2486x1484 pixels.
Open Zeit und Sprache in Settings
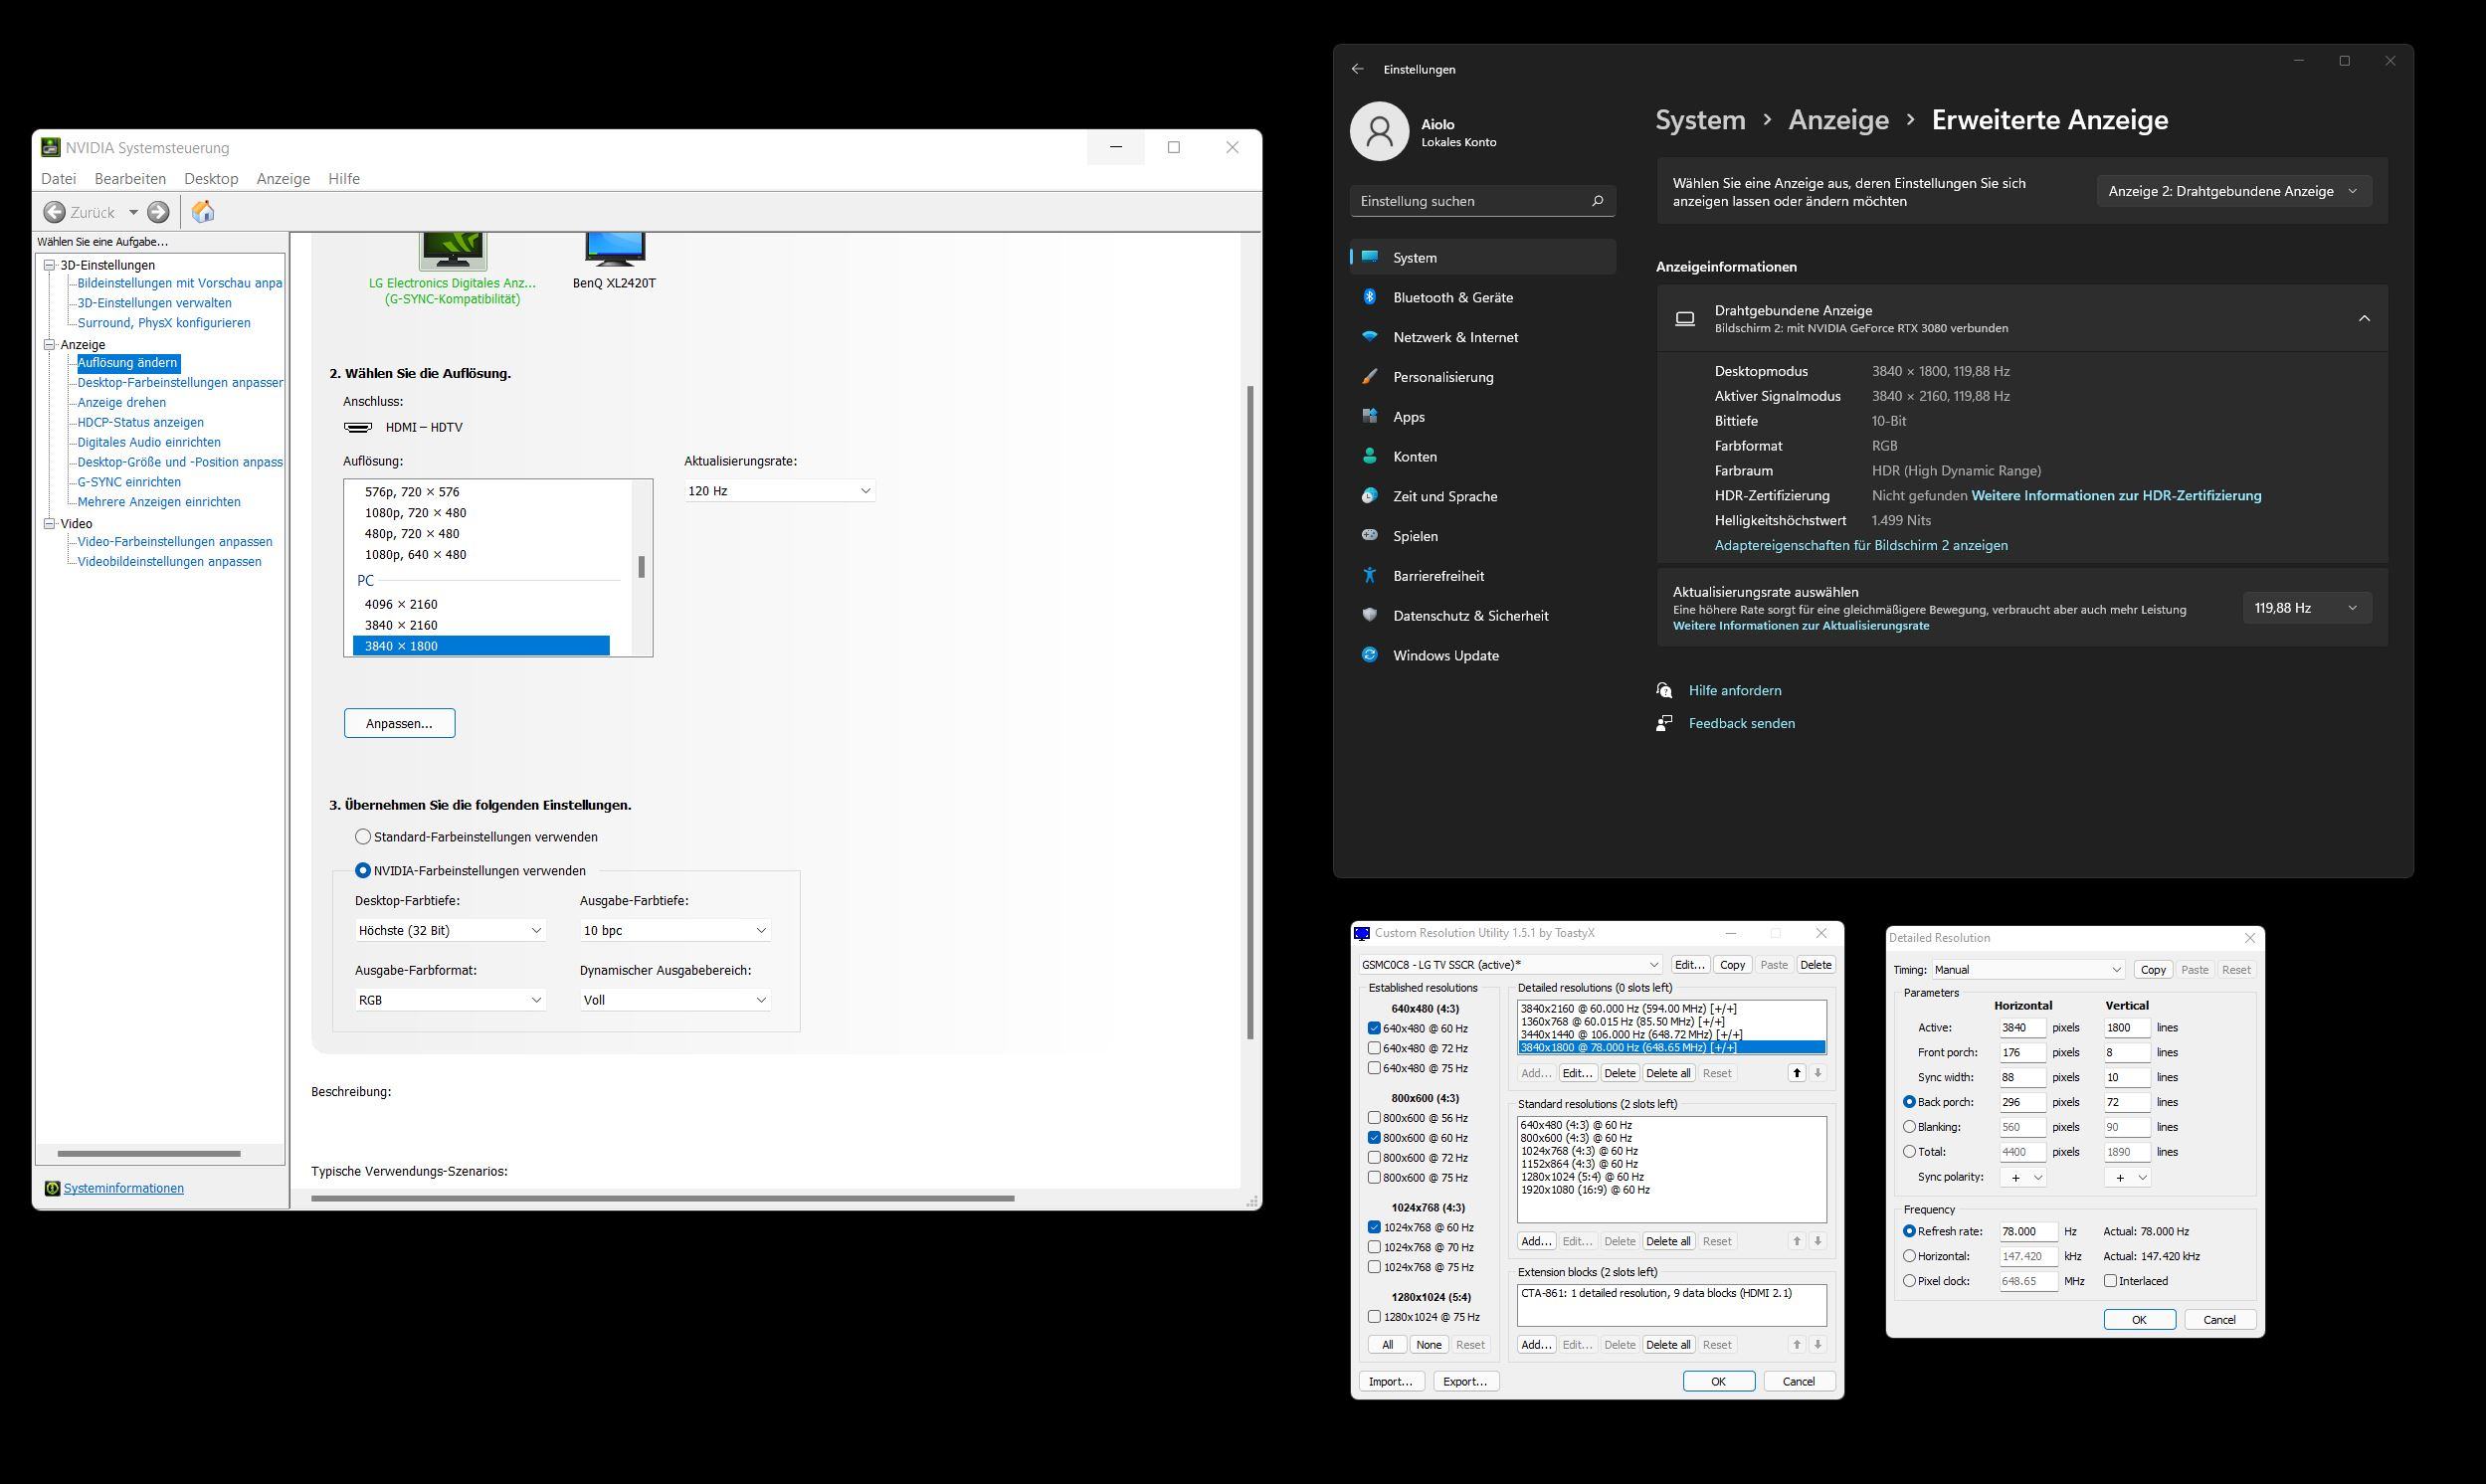[x=1483, y=496]
